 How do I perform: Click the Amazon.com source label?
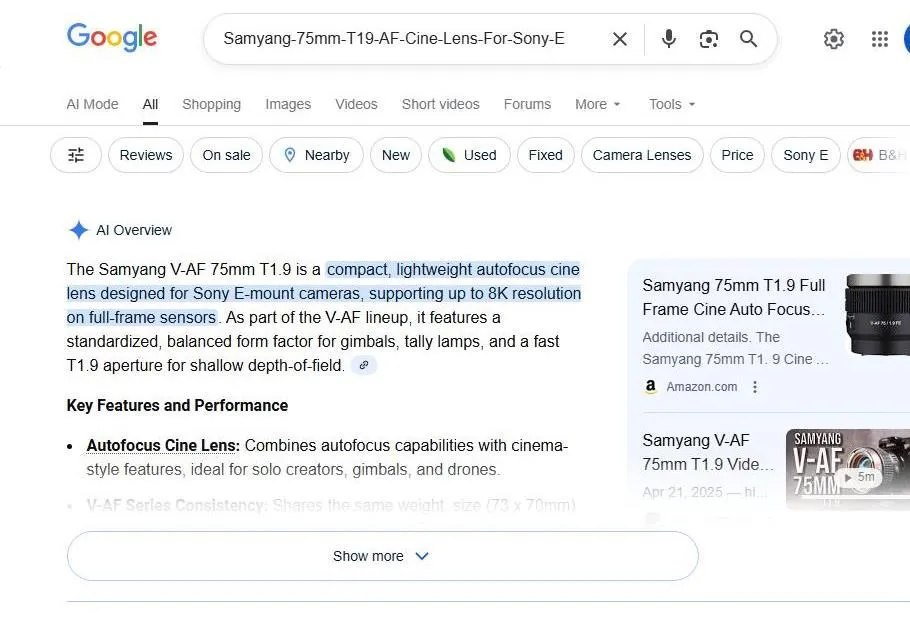[x=702, y=387]
